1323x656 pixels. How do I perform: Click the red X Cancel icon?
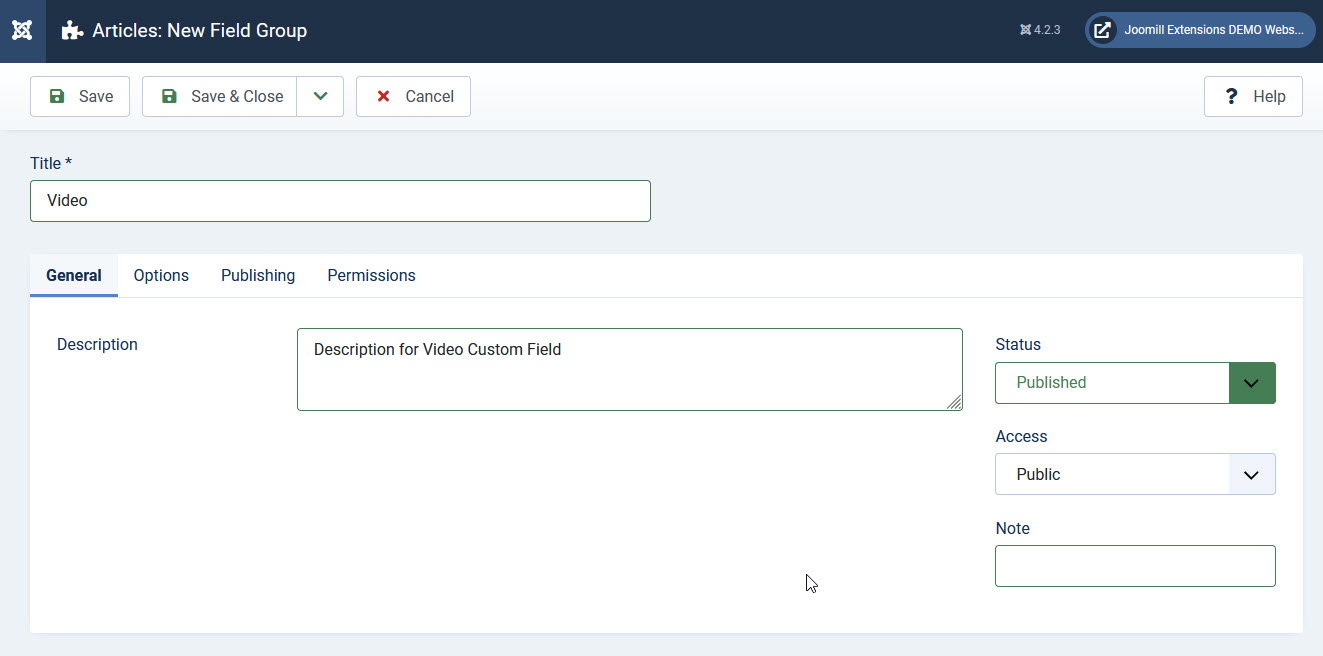coord(383,97)
